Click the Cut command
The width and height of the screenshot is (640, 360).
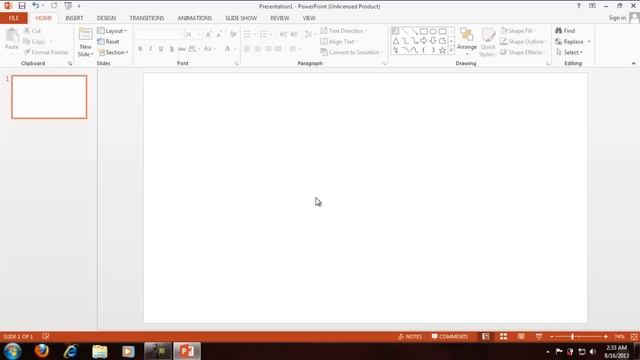(x=32, y=31)
